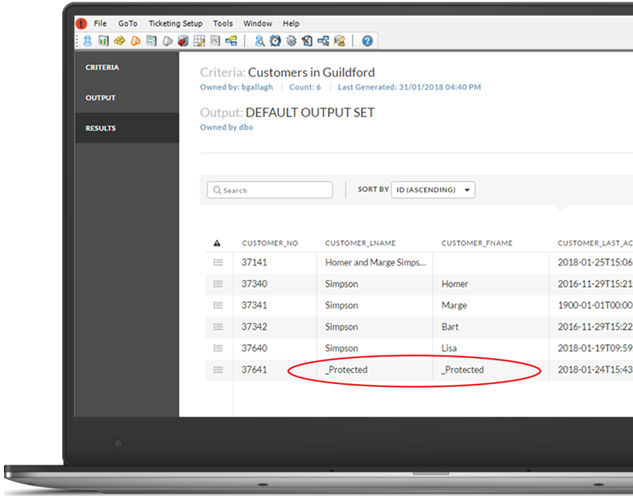Open the GoTo menu
The width and height of the screenshot is (633, 496).
coord(128,23)
